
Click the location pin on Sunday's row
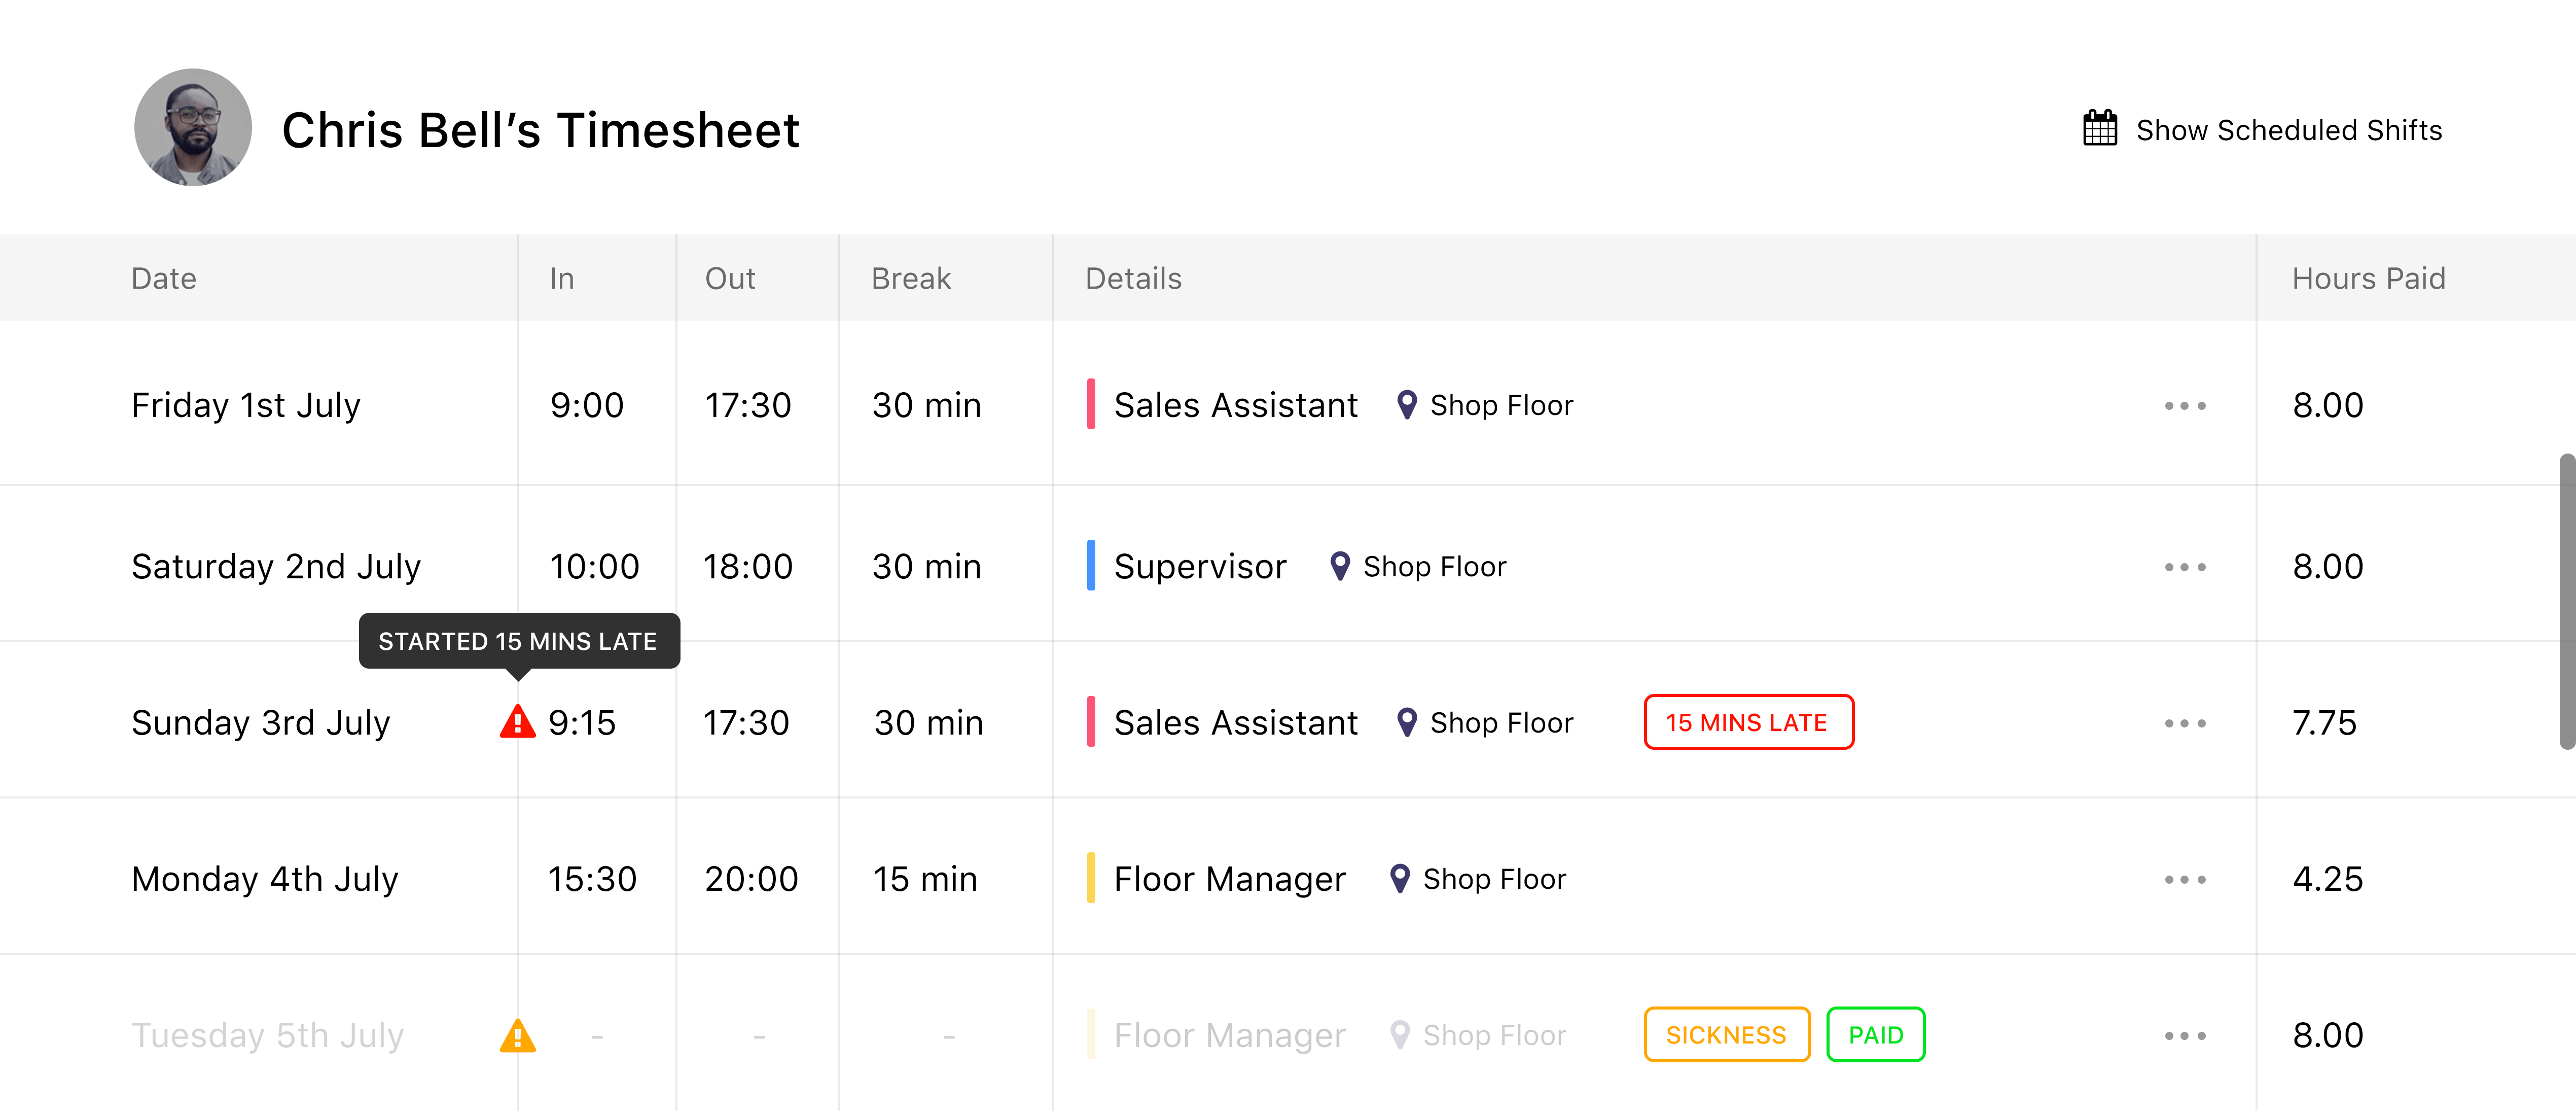[1406, 722]
